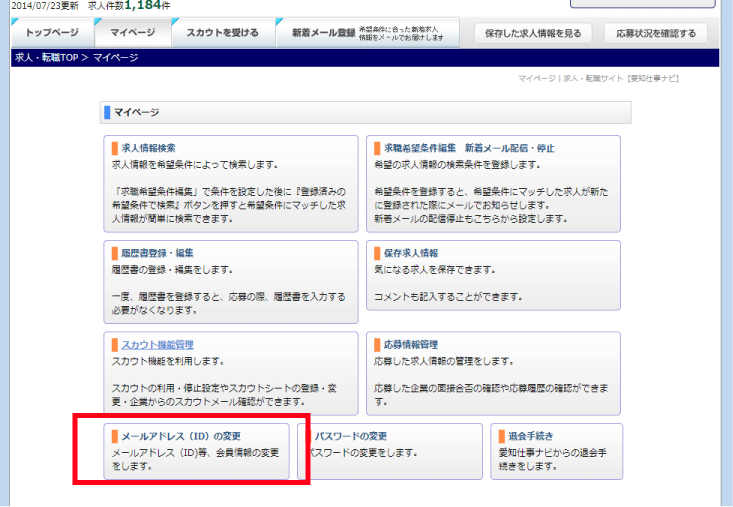The image size is (733, 507).
Task: Click the orange icon next to 保存求人情報
Action: 377,253
